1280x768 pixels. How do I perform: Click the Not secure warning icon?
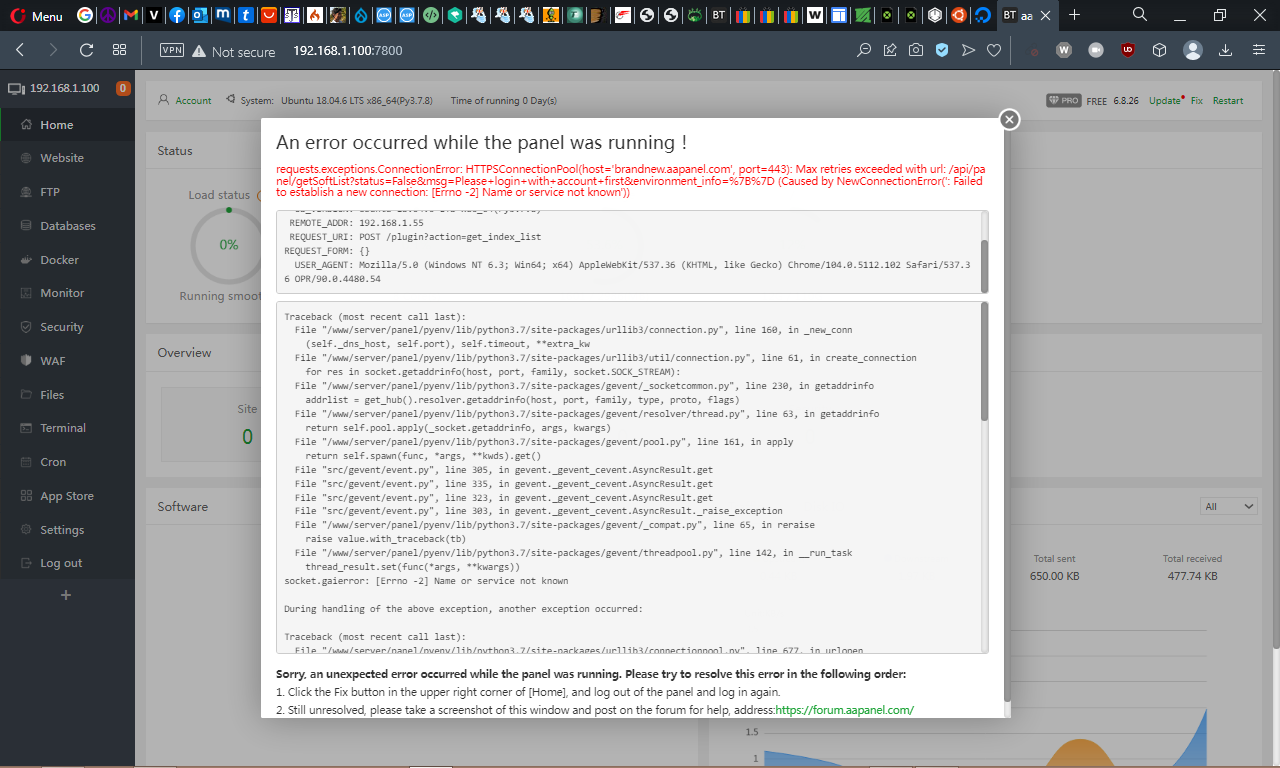199,51
